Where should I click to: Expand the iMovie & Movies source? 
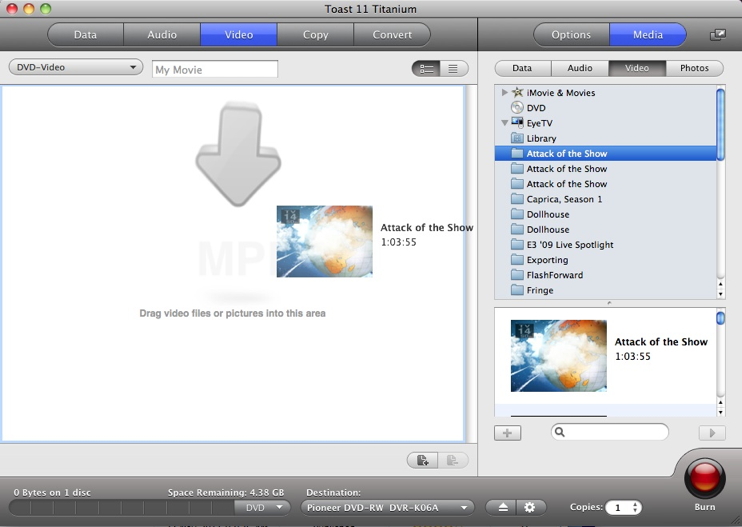coord(504,92)
